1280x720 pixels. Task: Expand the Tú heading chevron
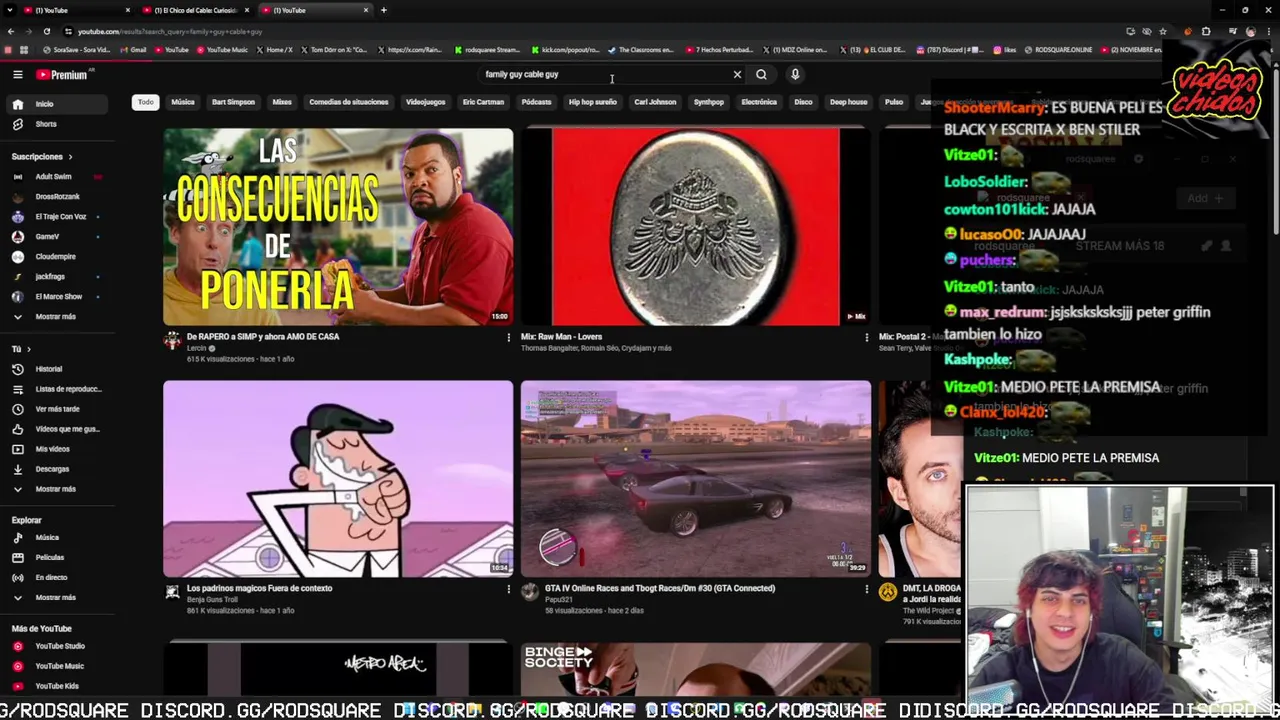28,349
